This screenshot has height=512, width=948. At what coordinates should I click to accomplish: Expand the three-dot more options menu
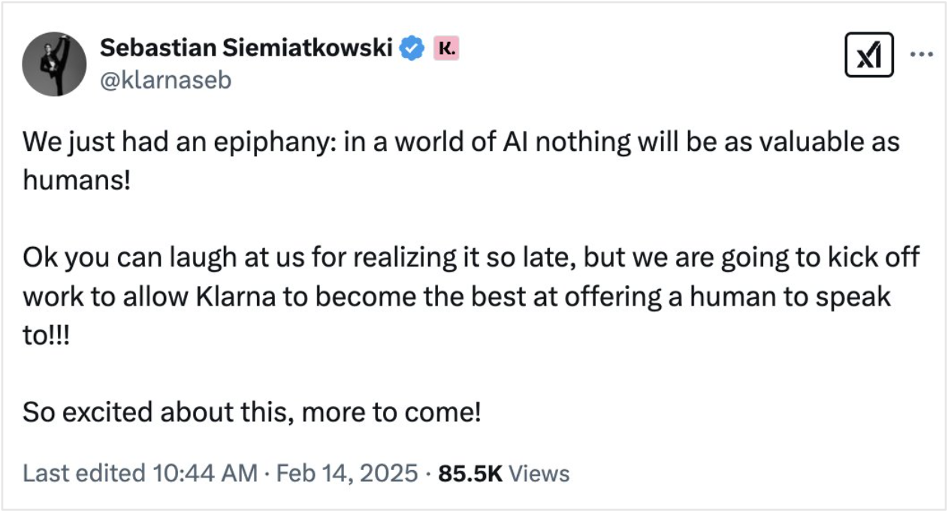tap(920, 56)
